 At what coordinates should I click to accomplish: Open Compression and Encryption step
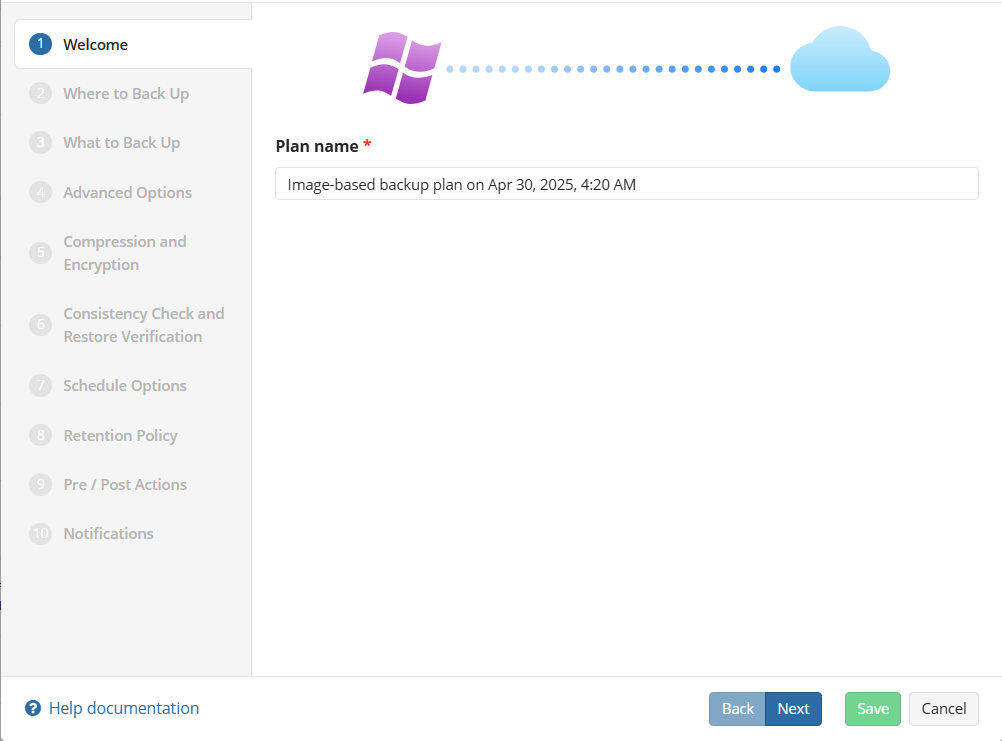(x=125, y=253)
